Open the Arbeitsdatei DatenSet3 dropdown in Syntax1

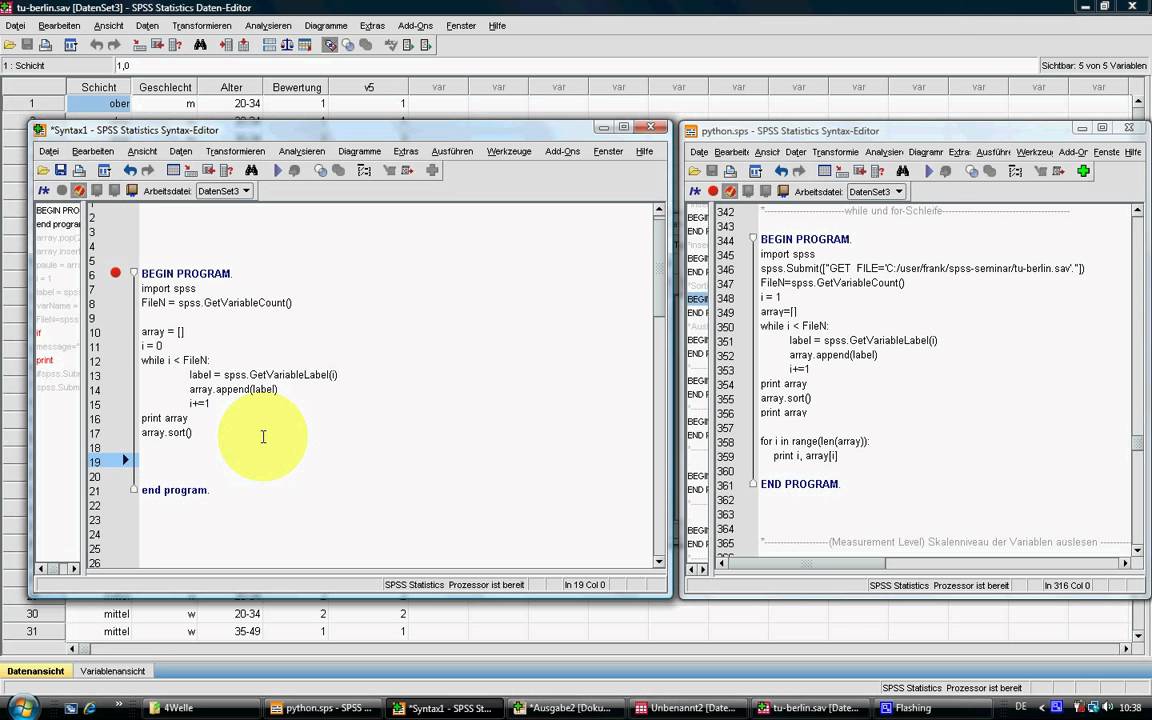click(224, 191)
